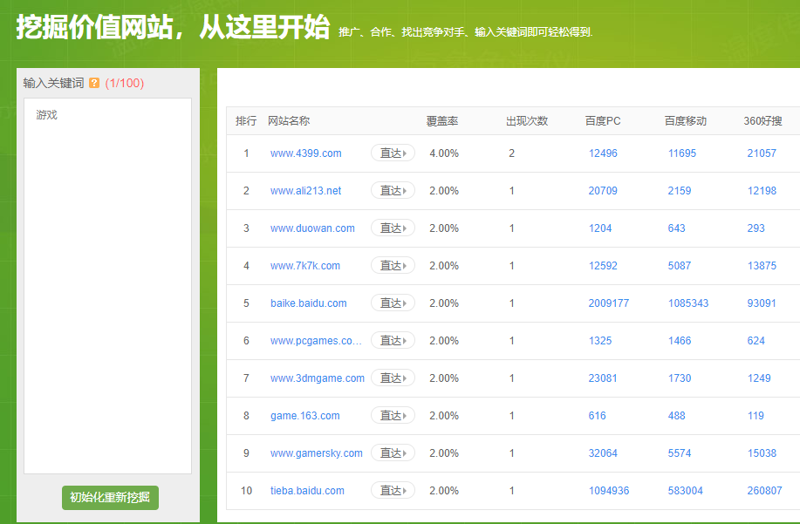Click 360好搜 value 93091 for baike

762,303
